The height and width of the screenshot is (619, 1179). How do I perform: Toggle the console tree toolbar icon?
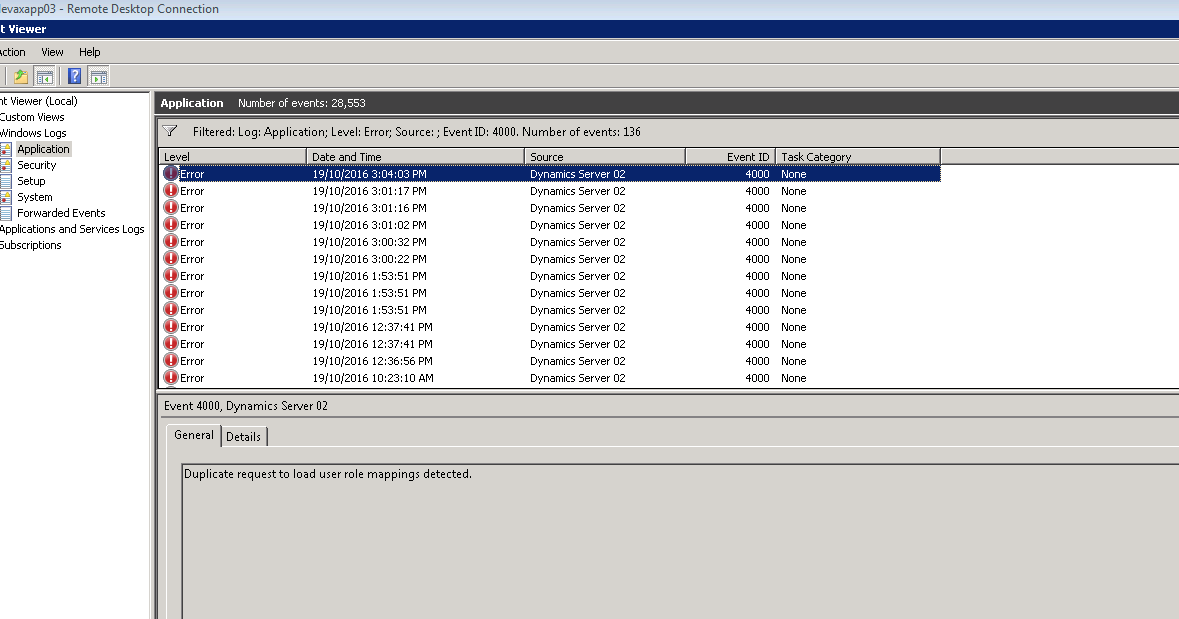point(45,75)
